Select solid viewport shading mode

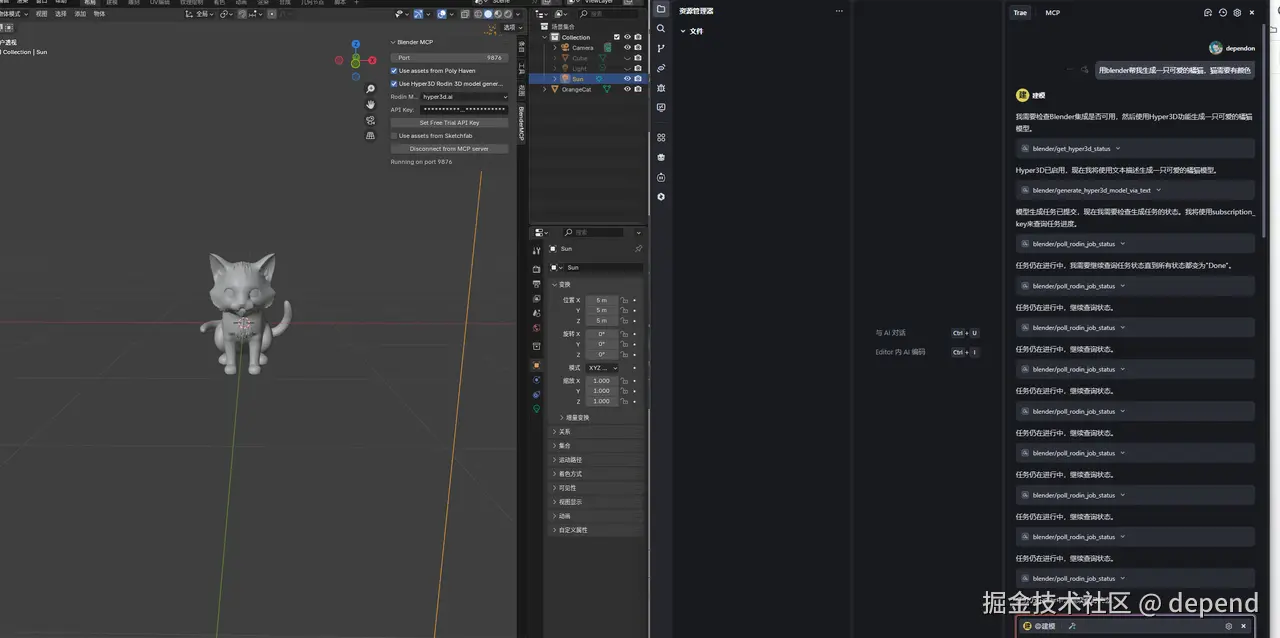[x=488, y=14]
